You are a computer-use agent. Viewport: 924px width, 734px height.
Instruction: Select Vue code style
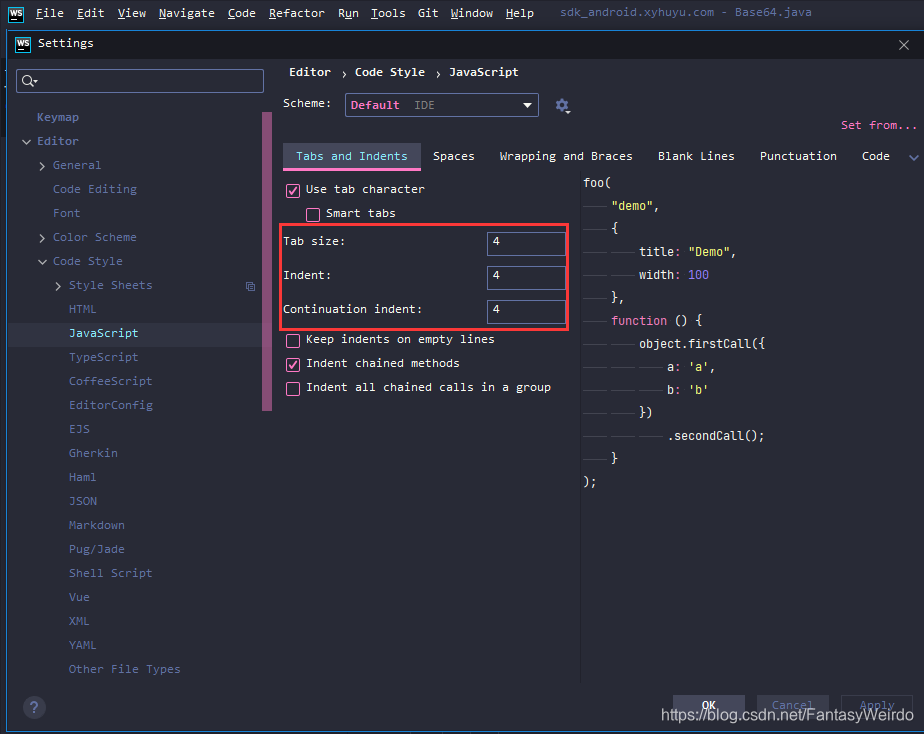coord(79,597)
